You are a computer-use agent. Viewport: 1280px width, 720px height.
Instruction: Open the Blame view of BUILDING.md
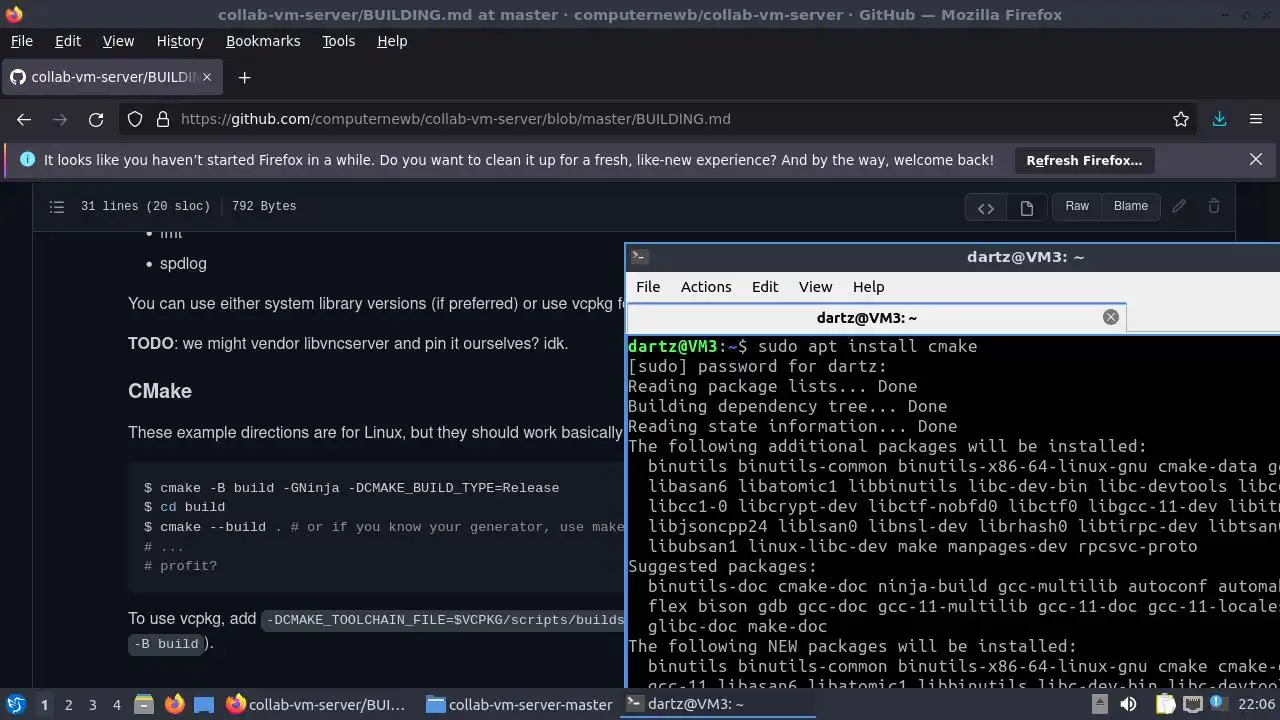tap(1131, 206)
